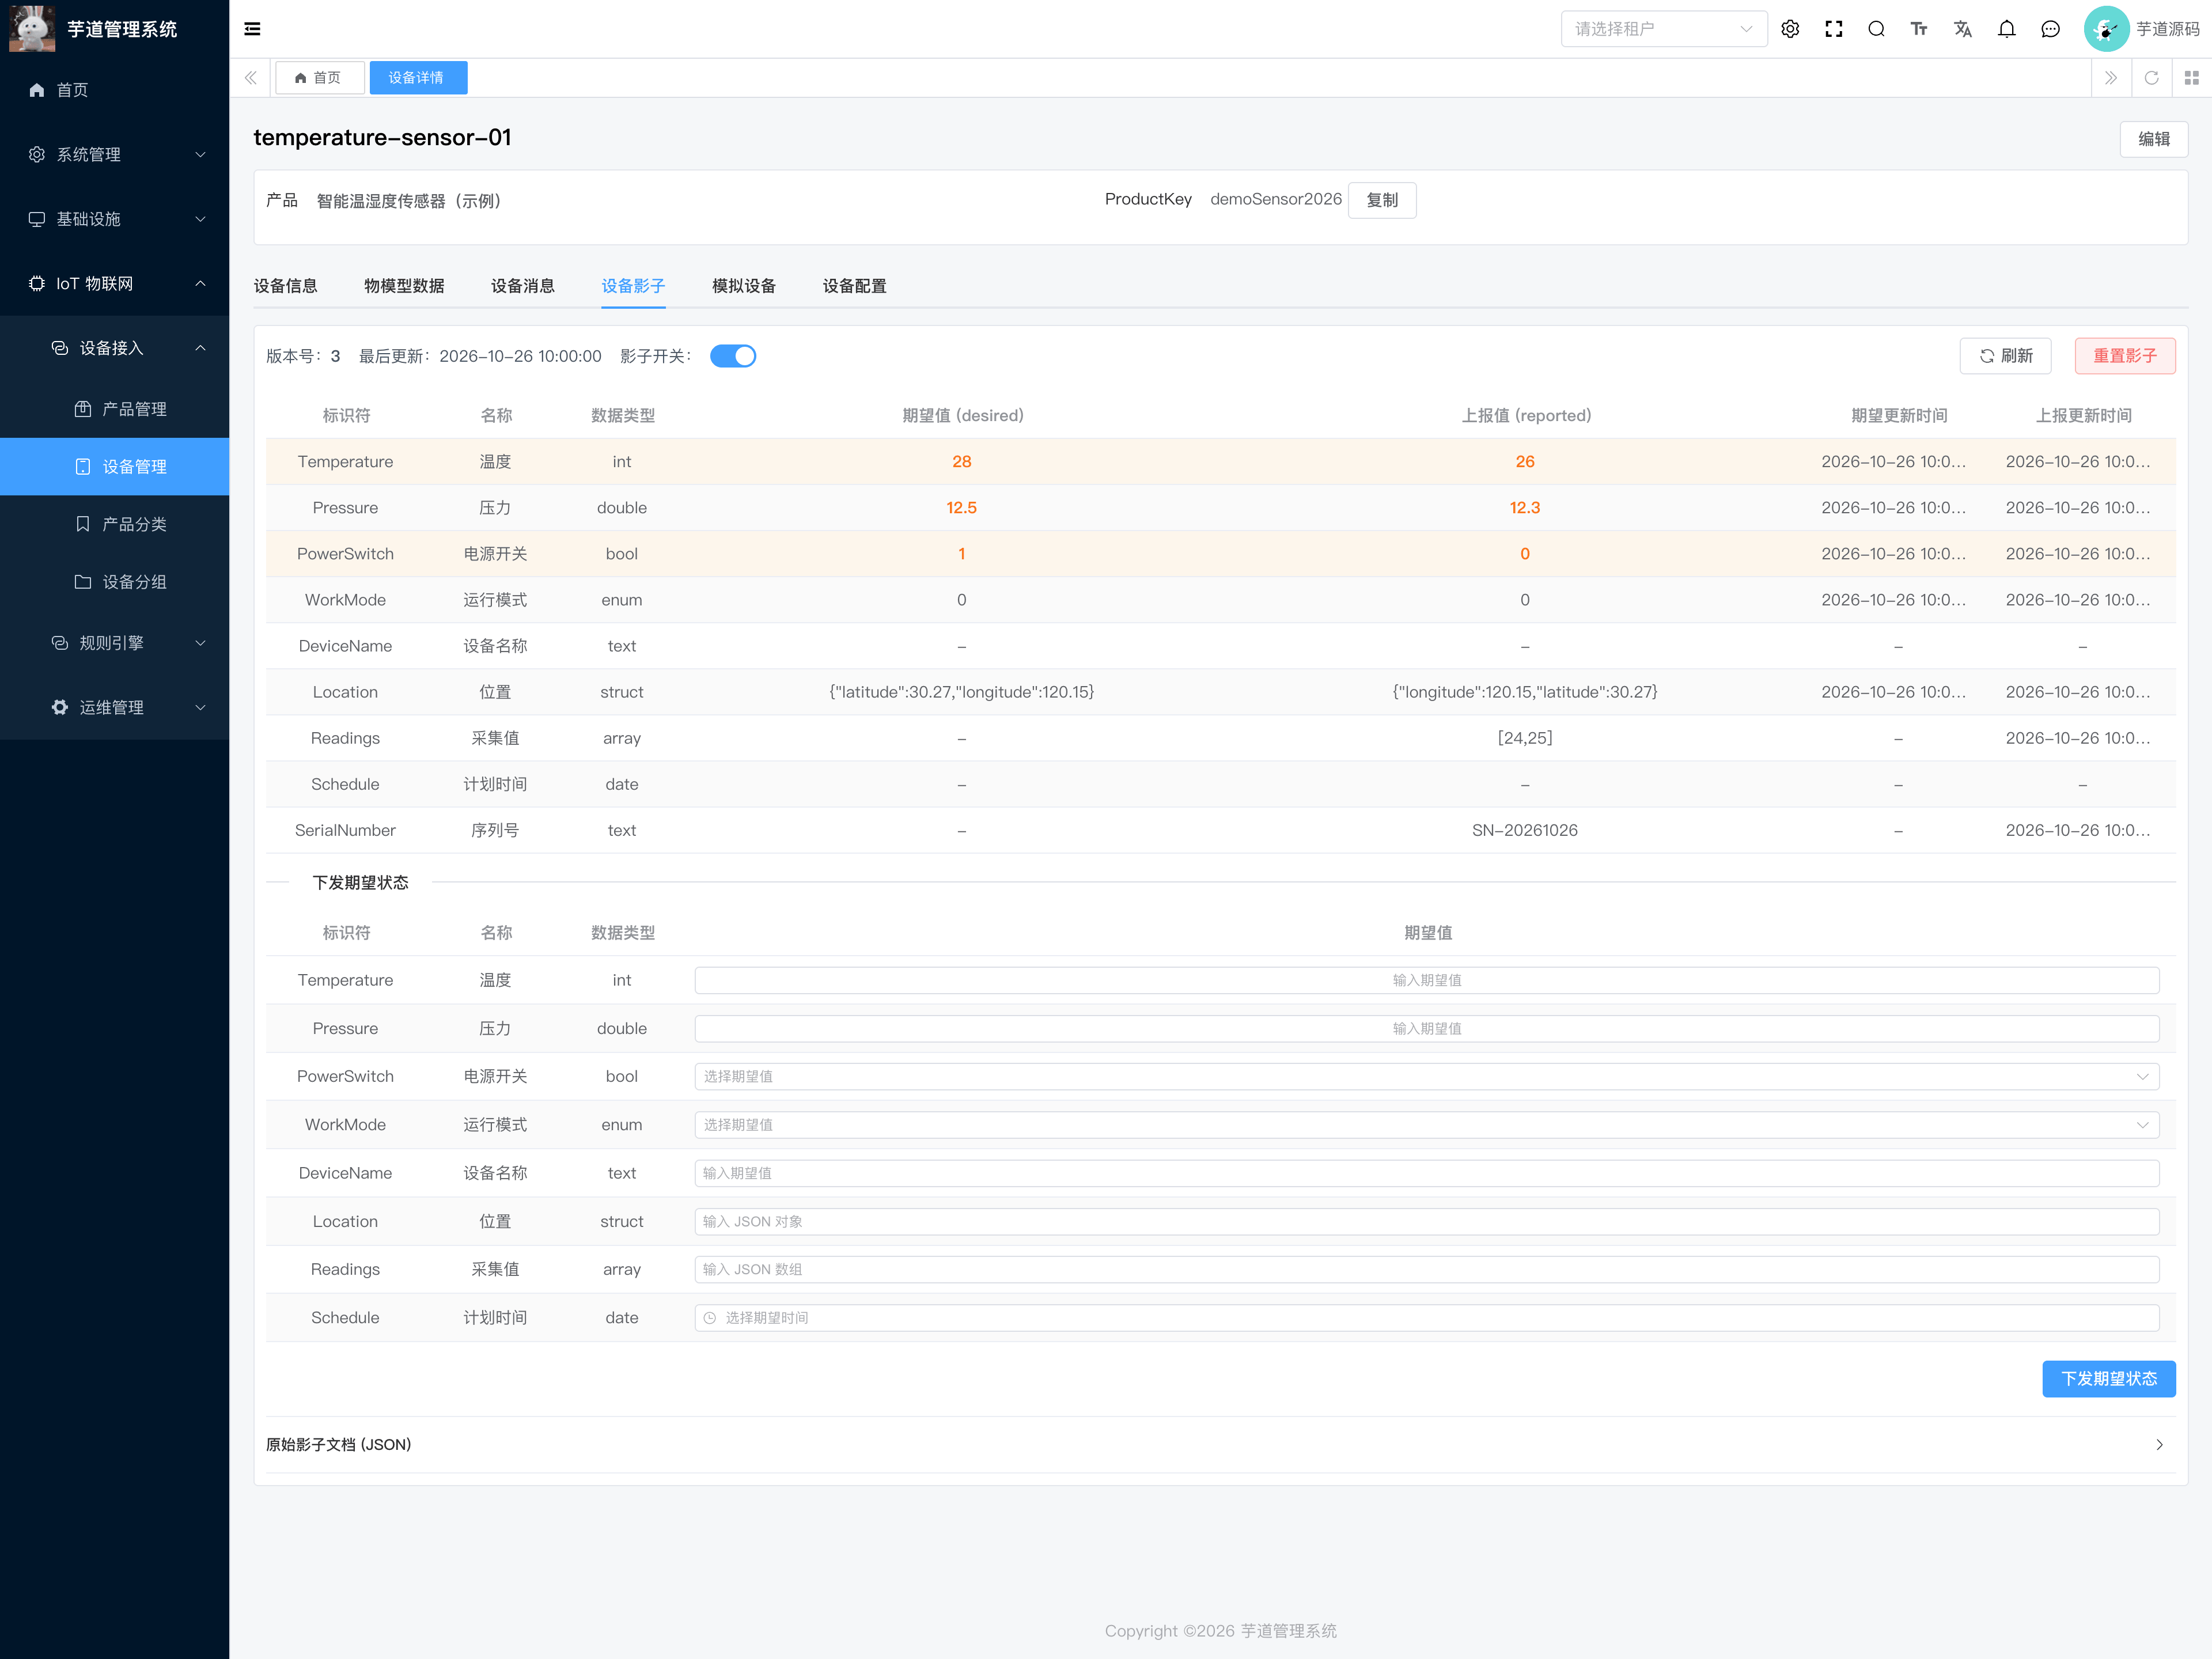This screenshot has width=2212, height=1659.
Task: Expand the 规则引擎 menu
Action: pos(114,643)
